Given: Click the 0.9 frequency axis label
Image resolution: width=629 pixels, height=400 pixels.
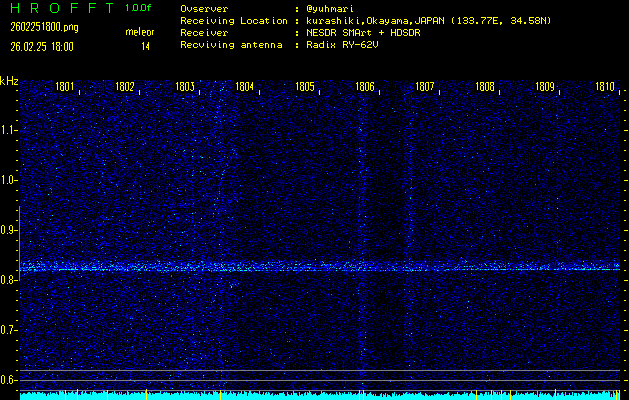Looking at the screenshot, I should point(9,230).
